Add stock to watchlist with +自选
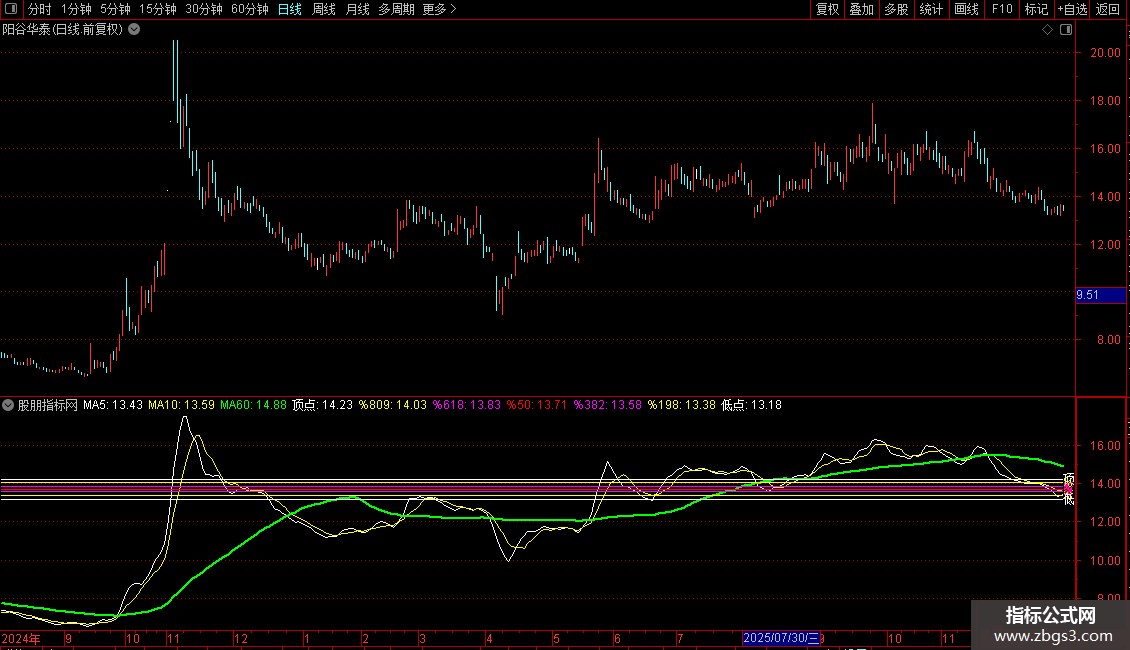Viewport: 1130px width, 650px height. (x=1072, y=9)
